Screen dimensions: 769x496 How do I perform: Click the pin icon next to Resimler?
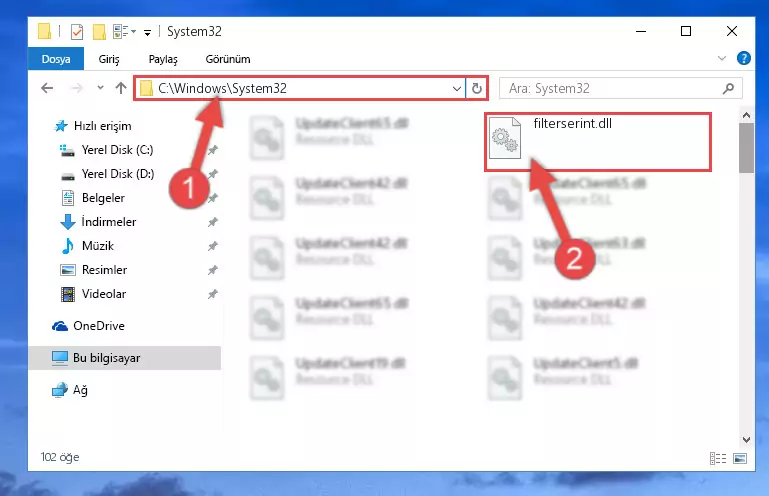coord(212,270)
